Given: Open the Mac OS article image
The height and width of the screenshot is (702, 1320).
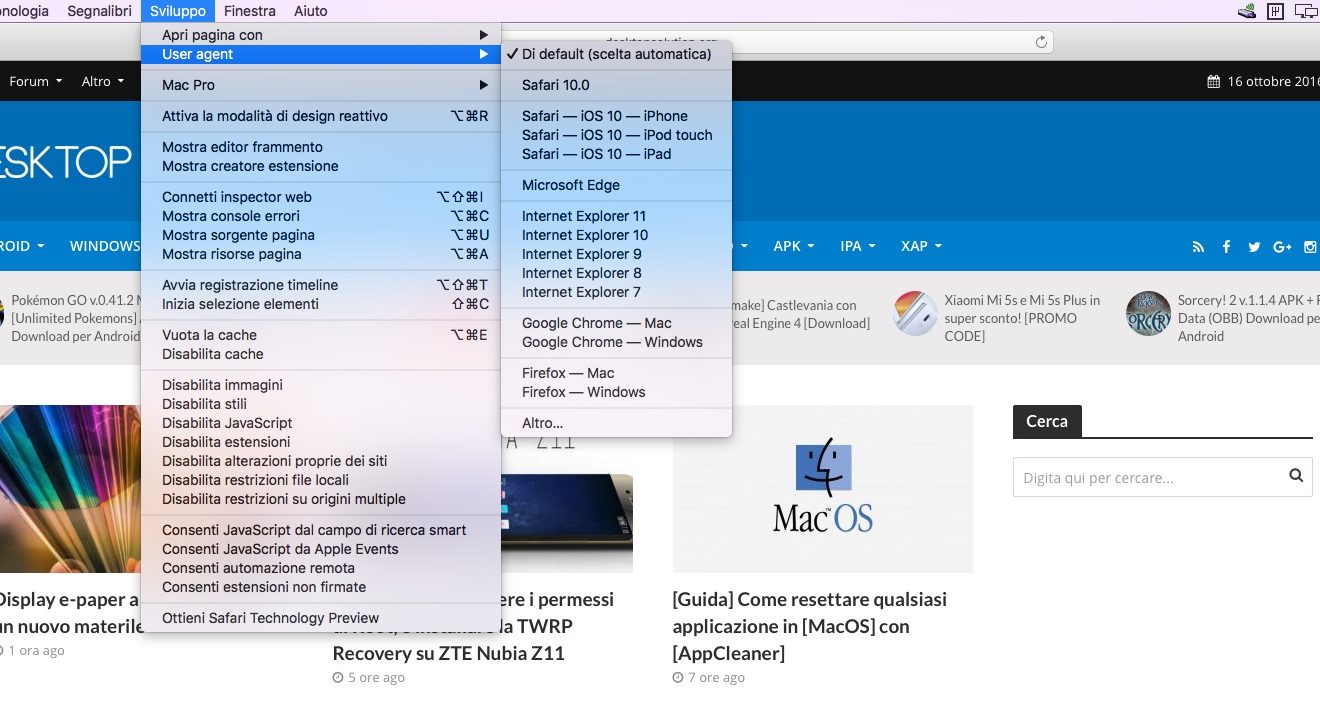Looking at the screenshot, I should [823, 488].
